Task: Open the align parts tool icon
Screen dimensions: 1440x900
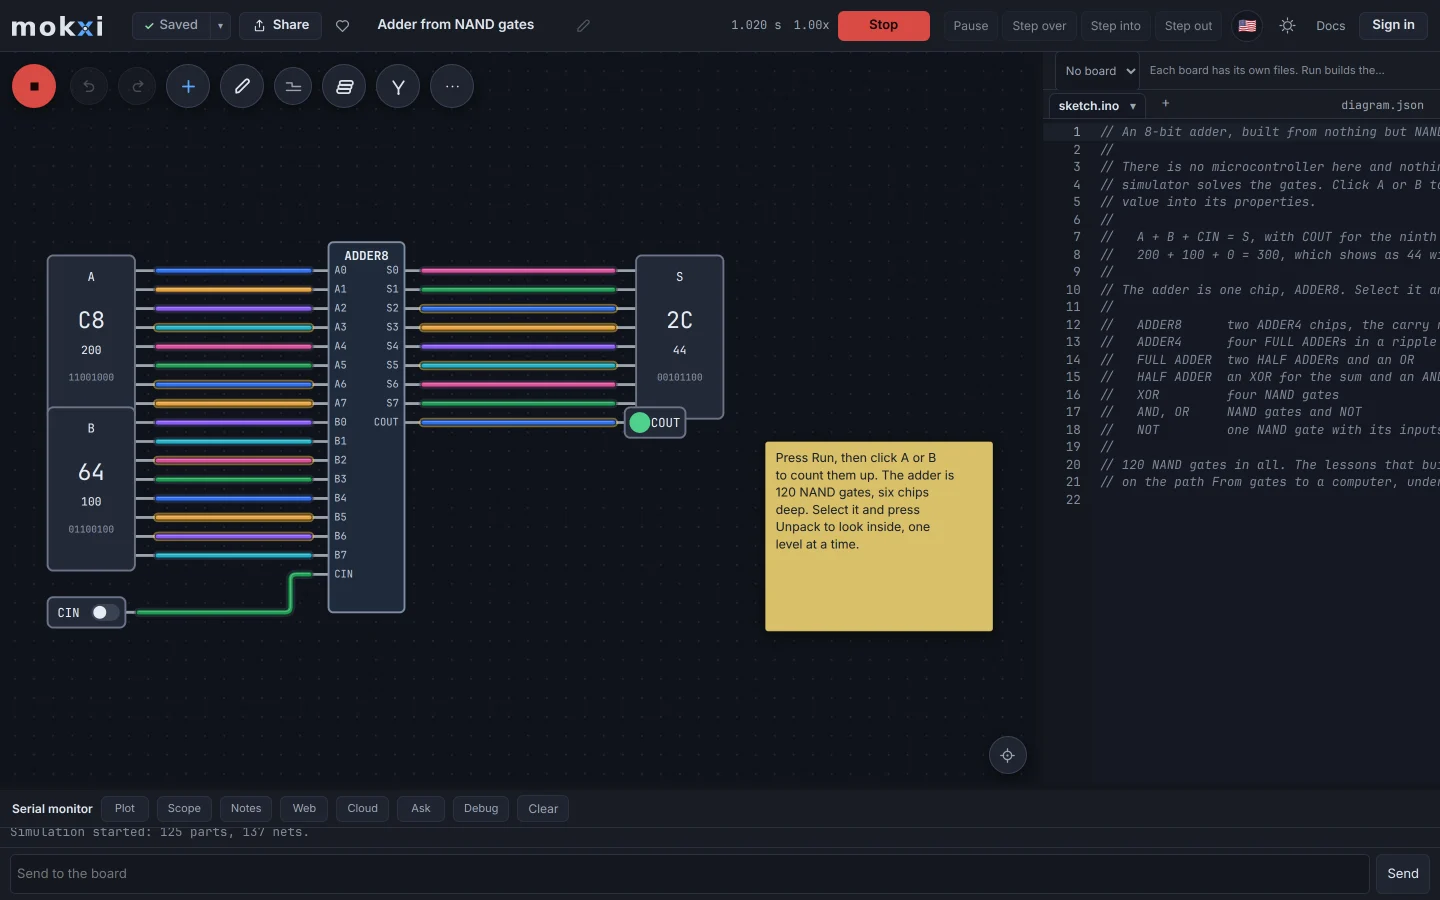Action: click(293, 86)
